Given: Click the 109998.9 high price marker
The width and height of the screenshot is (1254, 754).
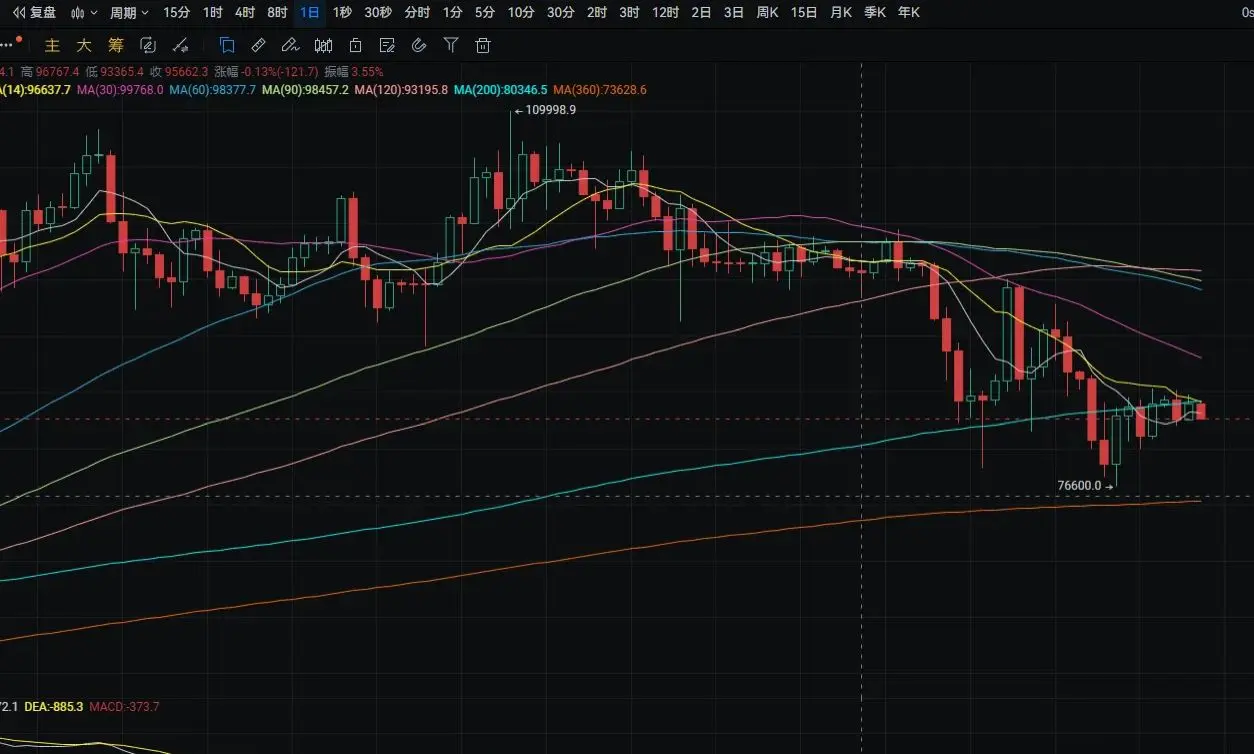Looking at the screenshot, I should point(550,110).
